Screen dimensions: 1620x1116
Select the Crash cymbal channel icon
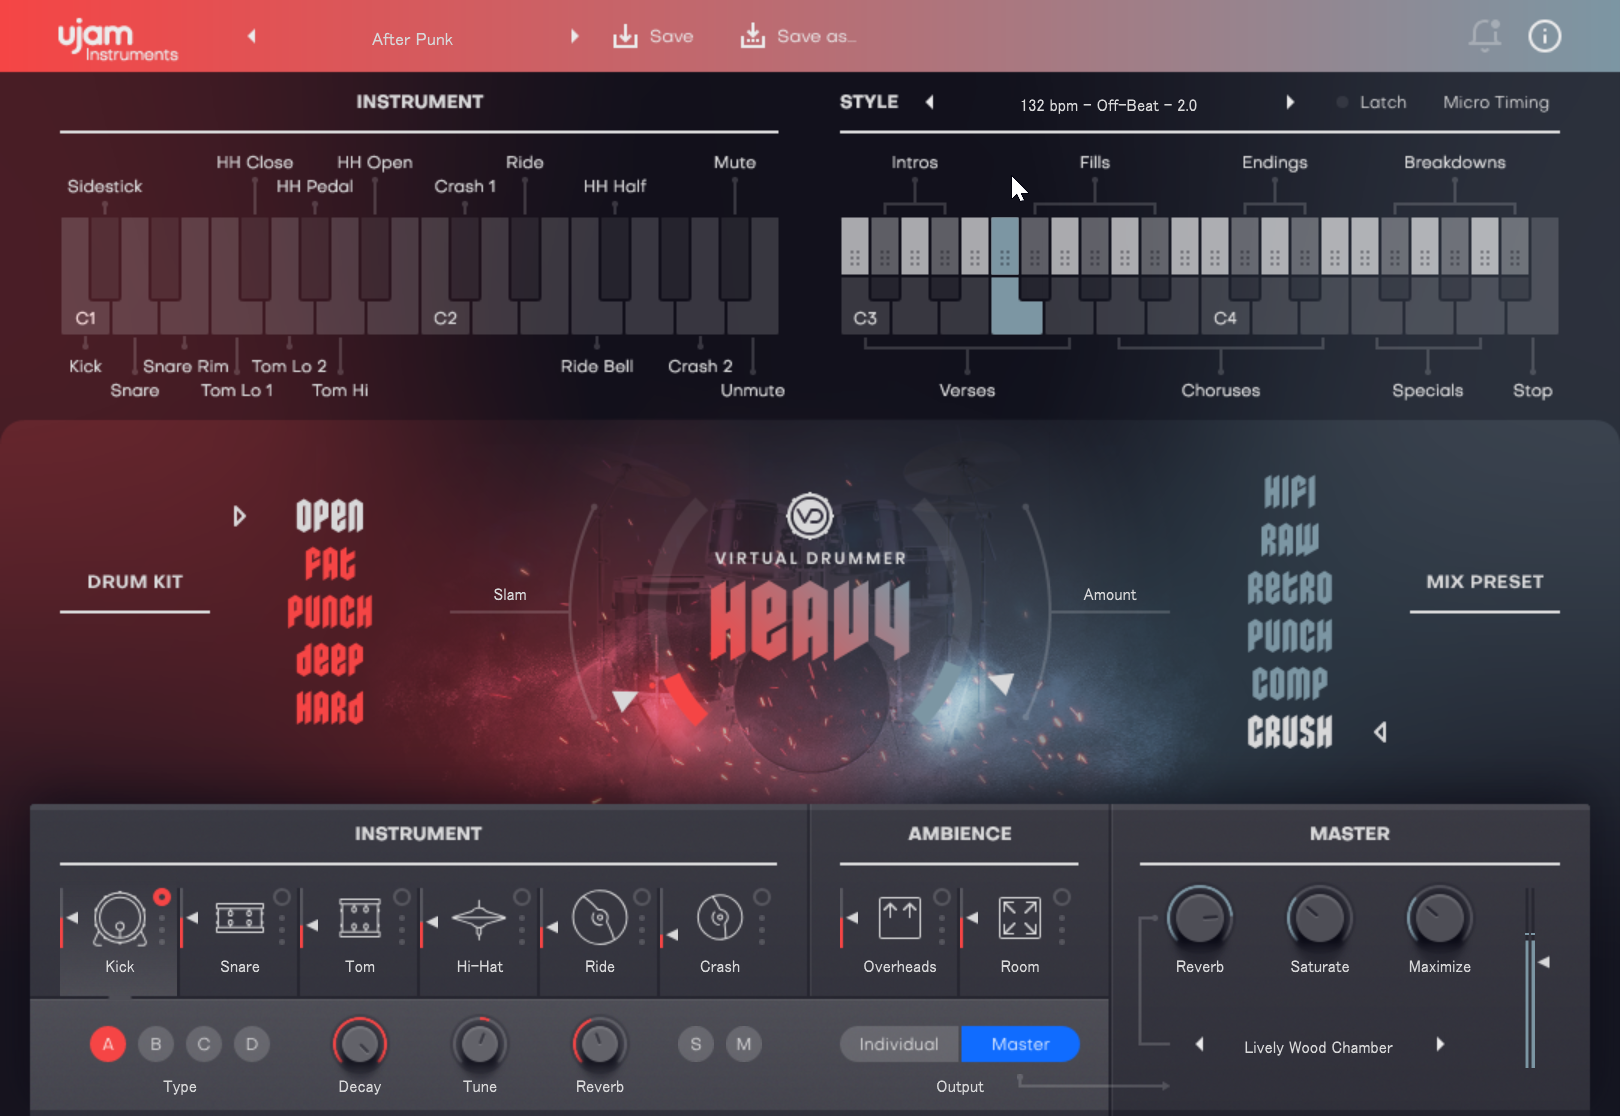720,918
